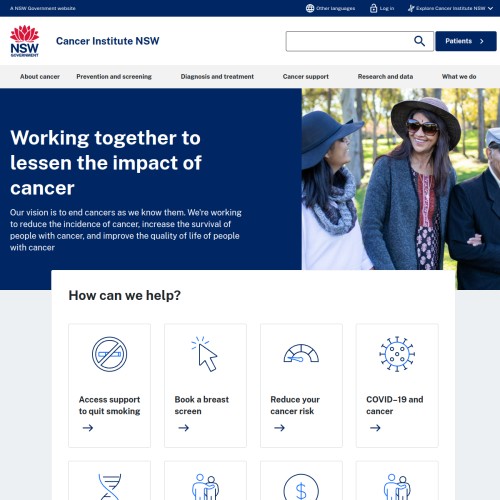500x500 pixels.
Task: Click the globe Other languages icon
Action: pos(310,8)
